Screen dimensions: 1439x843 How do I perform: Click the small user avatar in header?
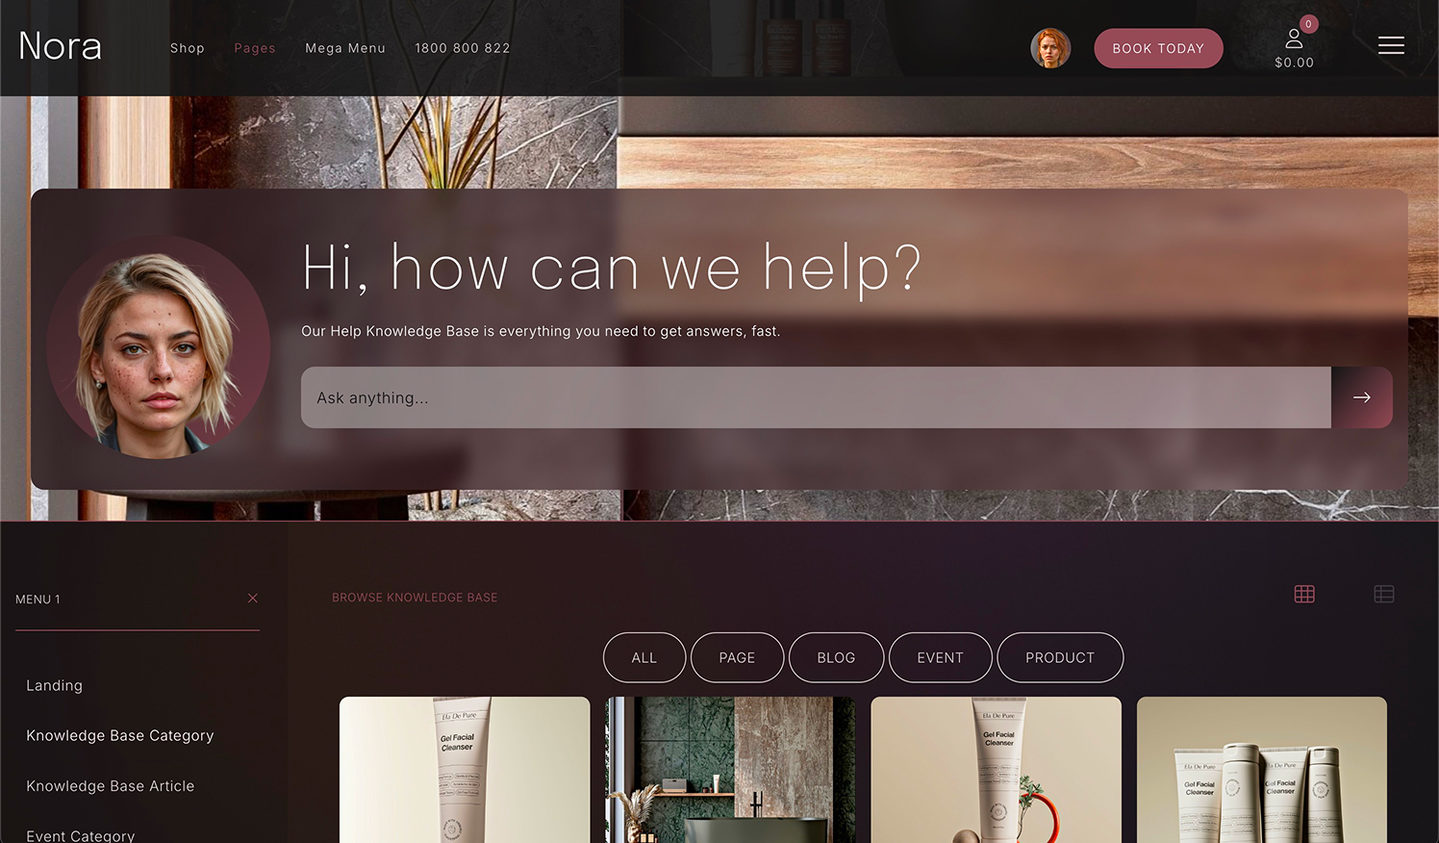[1050, 48]
